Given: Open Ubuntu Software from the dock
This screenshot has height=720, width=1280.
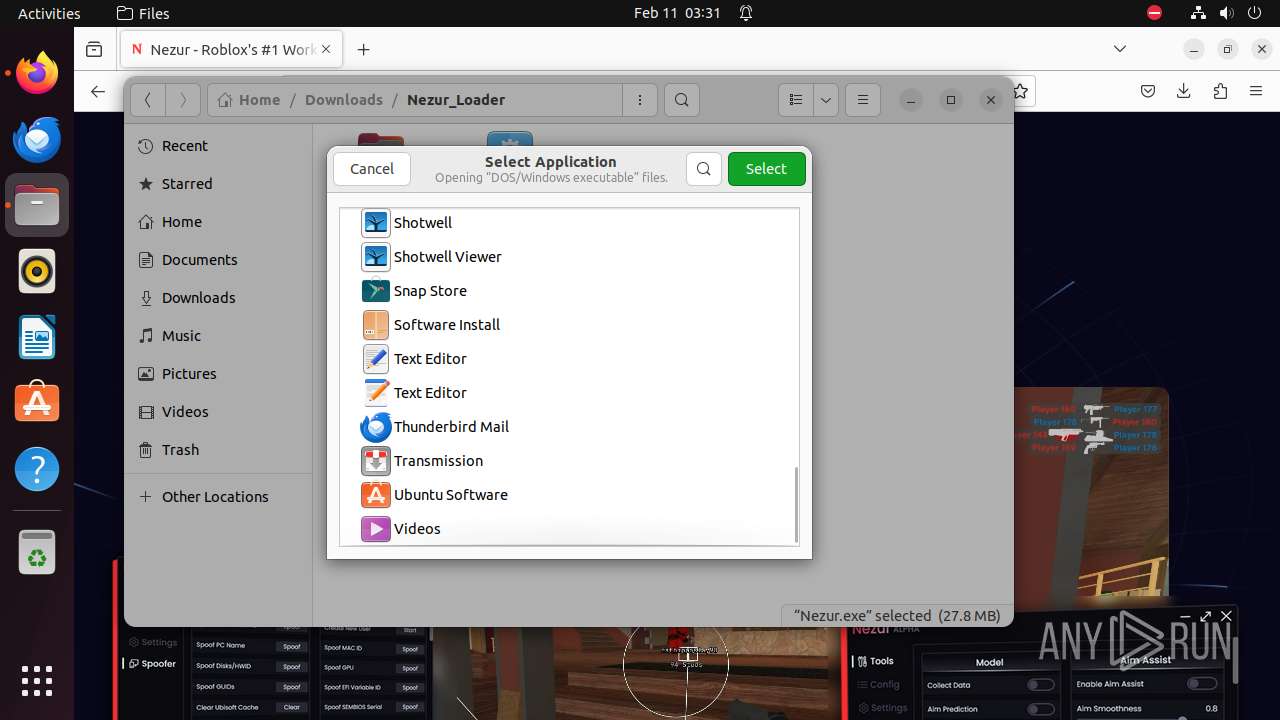Looking at the screenshot, I should [x=37, y=403].
